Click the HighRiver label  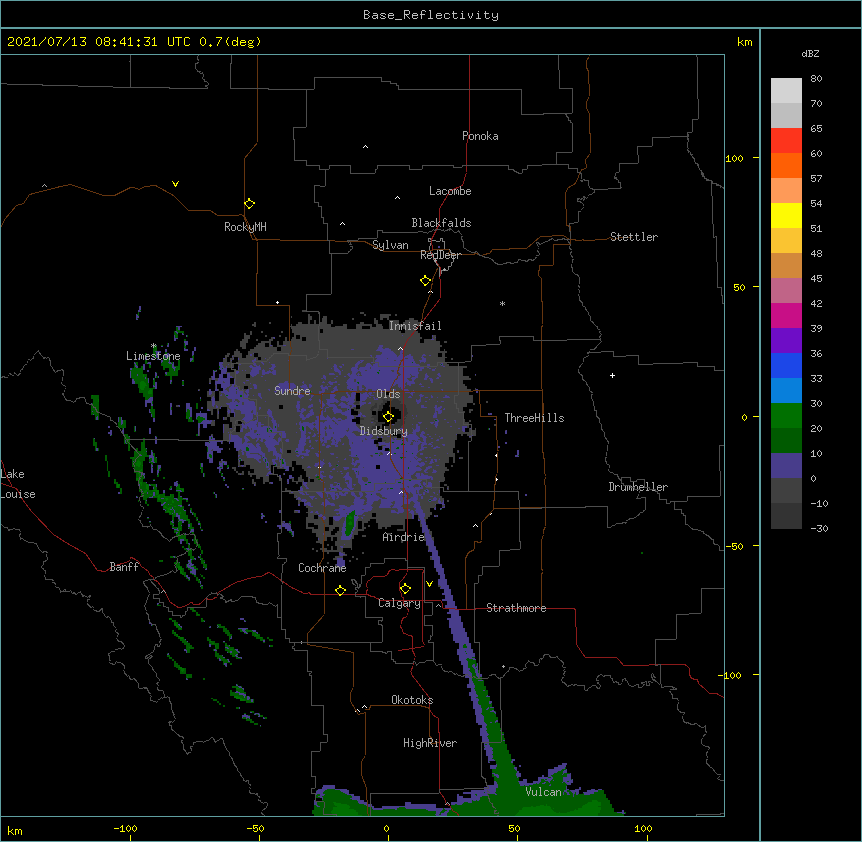coord(430,743)
